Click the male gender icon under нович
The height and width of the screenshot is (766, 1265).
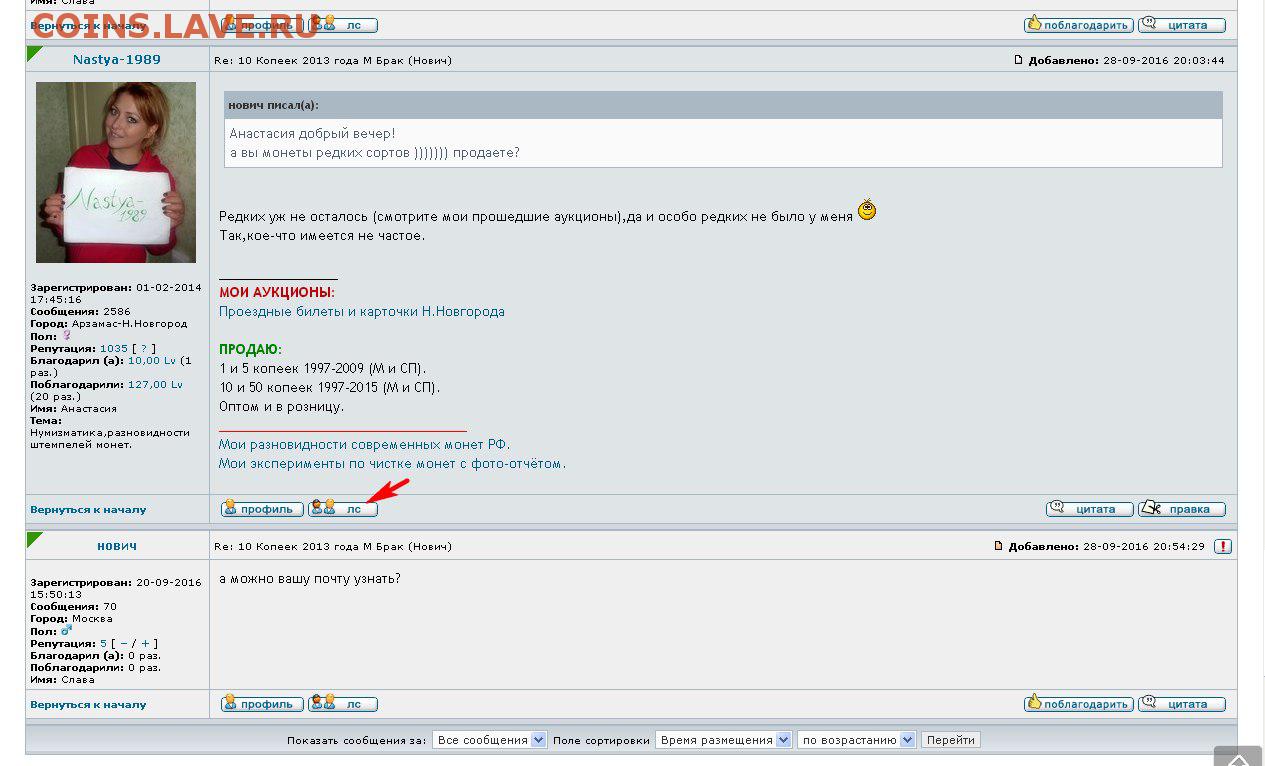point(66,631)
